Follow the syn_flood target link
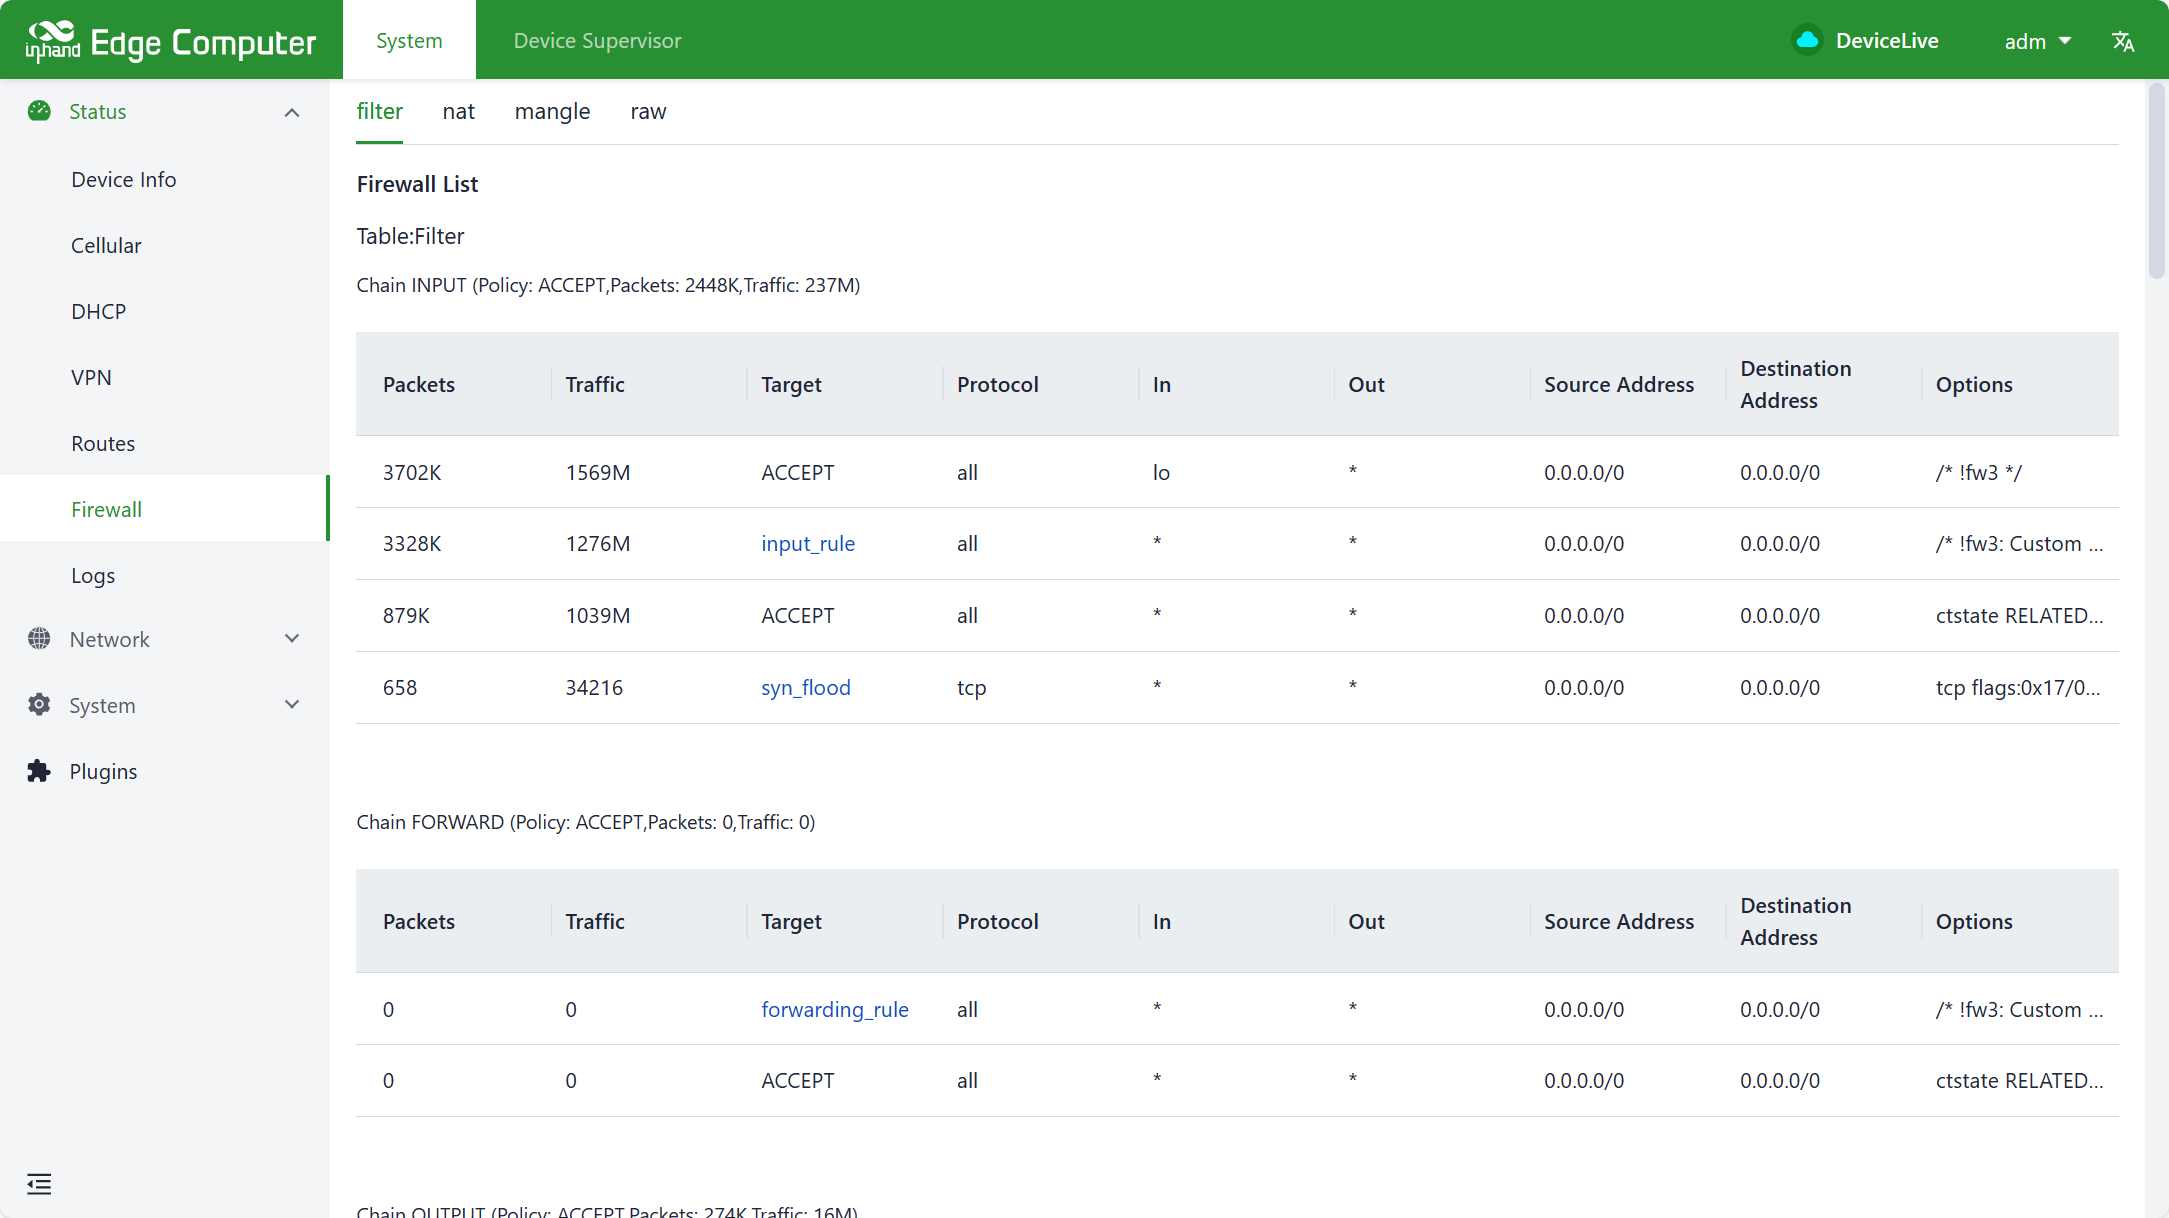 pos(805,688)
